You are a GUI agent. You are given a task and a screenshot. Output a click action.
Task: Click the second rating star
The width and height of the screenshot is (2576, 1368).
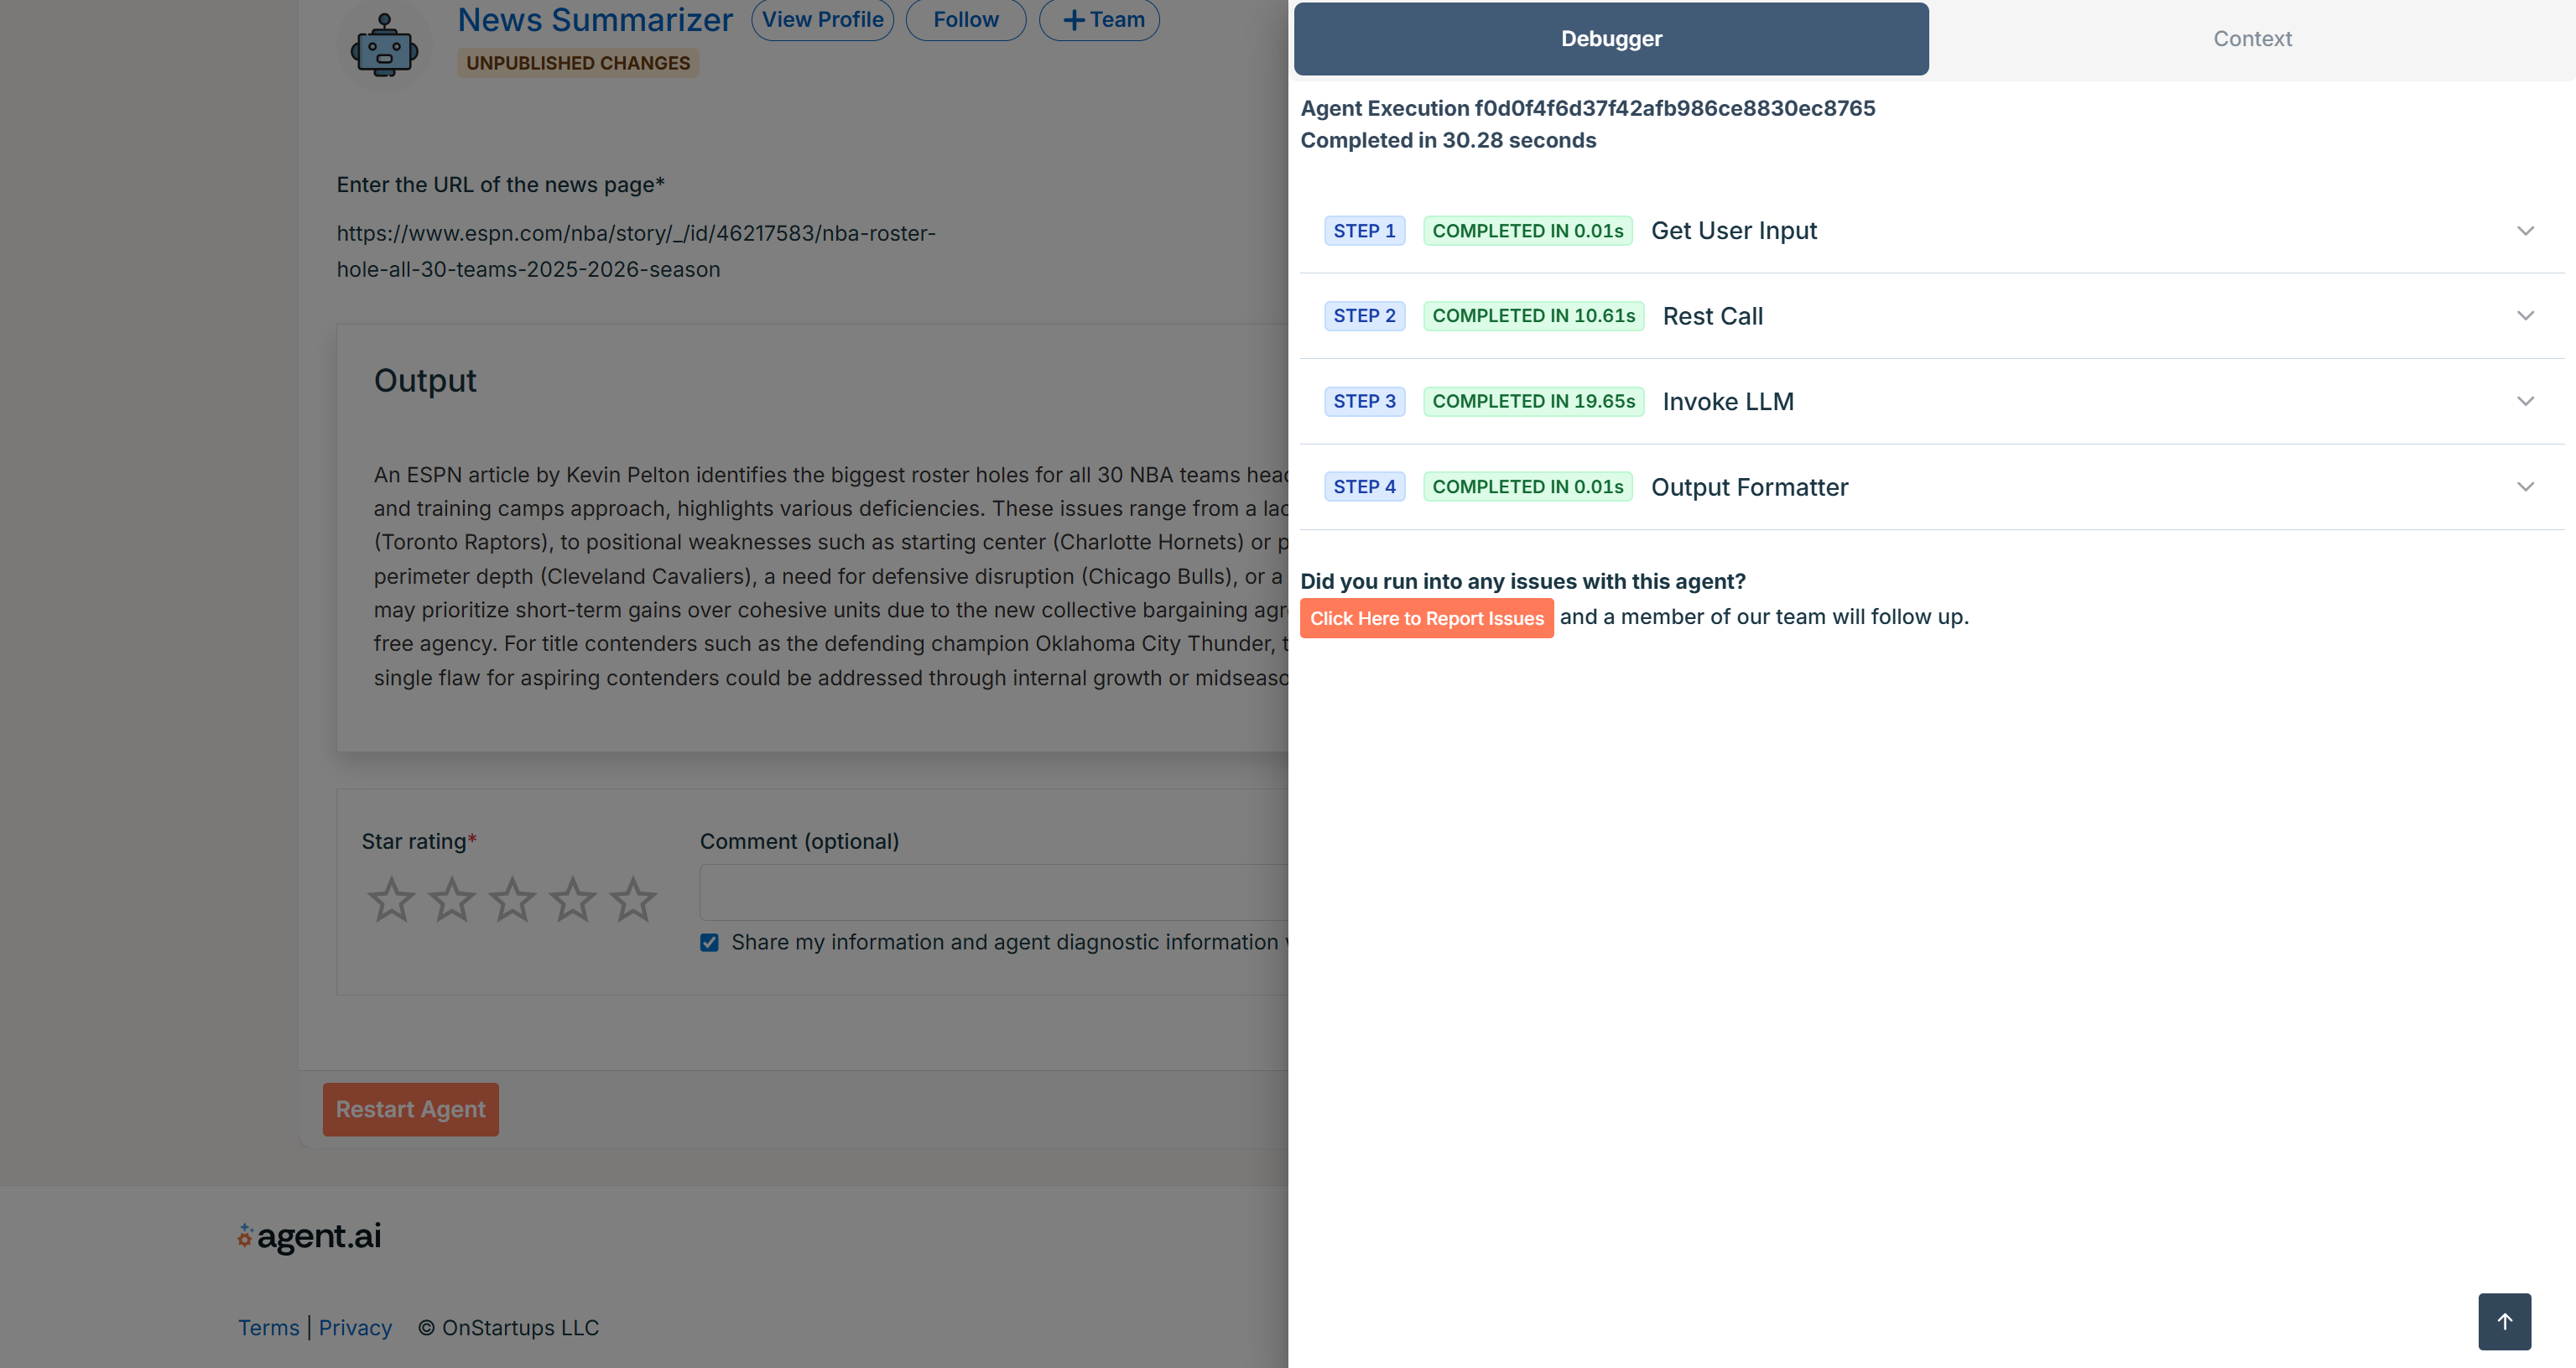click(x=452, y=899)
